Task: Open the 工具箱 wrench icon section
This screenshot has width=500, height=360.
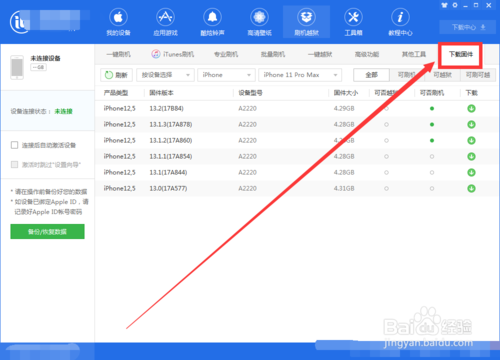Action: [353, 22]
